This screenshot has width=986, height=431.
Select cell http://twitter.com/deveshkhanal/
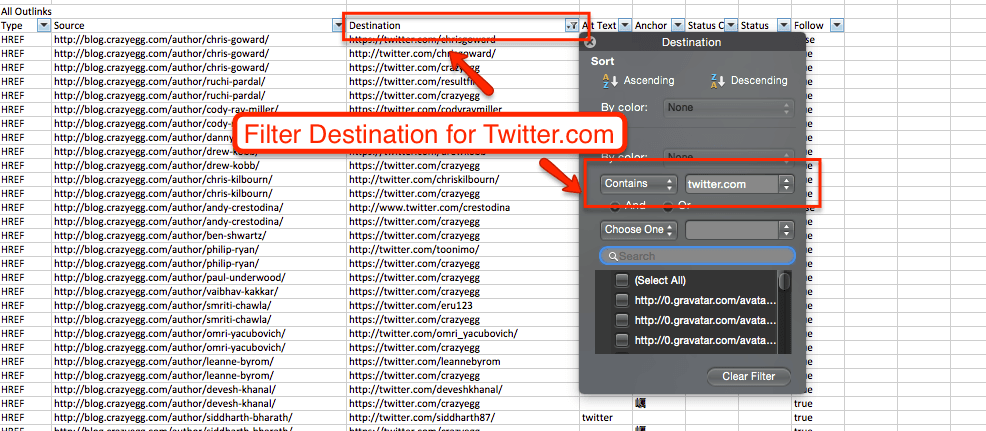463,389
